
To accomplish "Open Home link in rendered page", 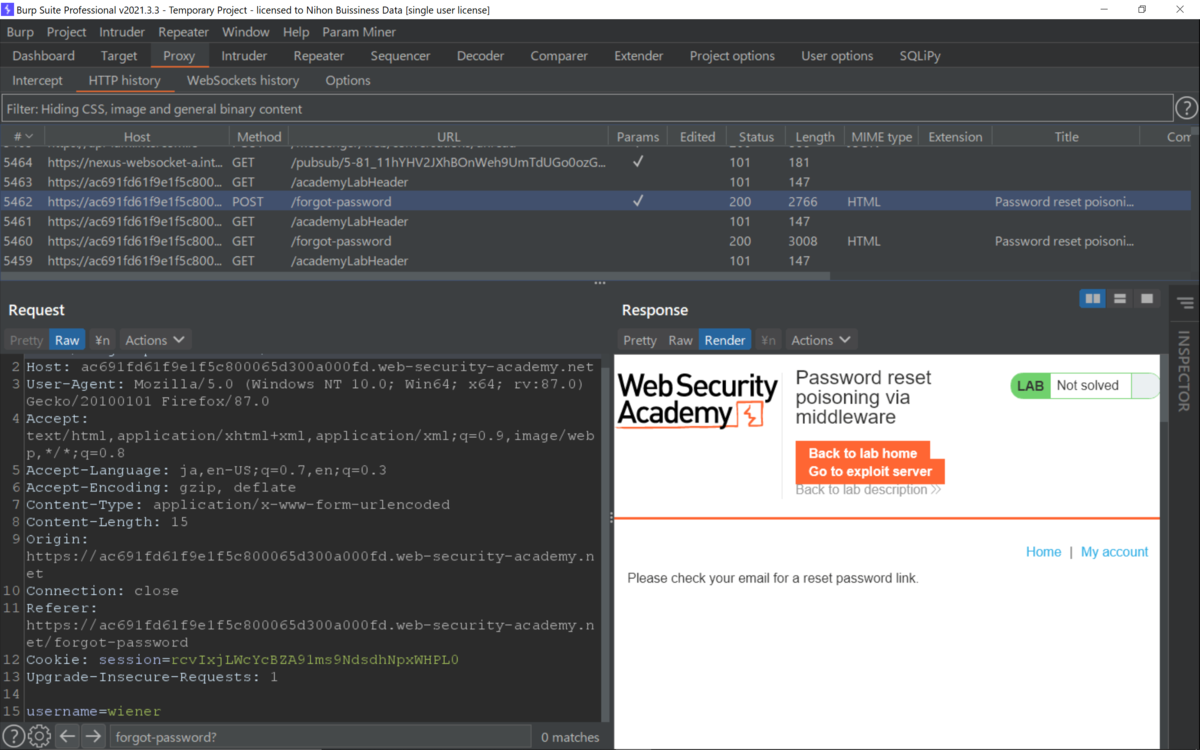I will (1043, 552).
